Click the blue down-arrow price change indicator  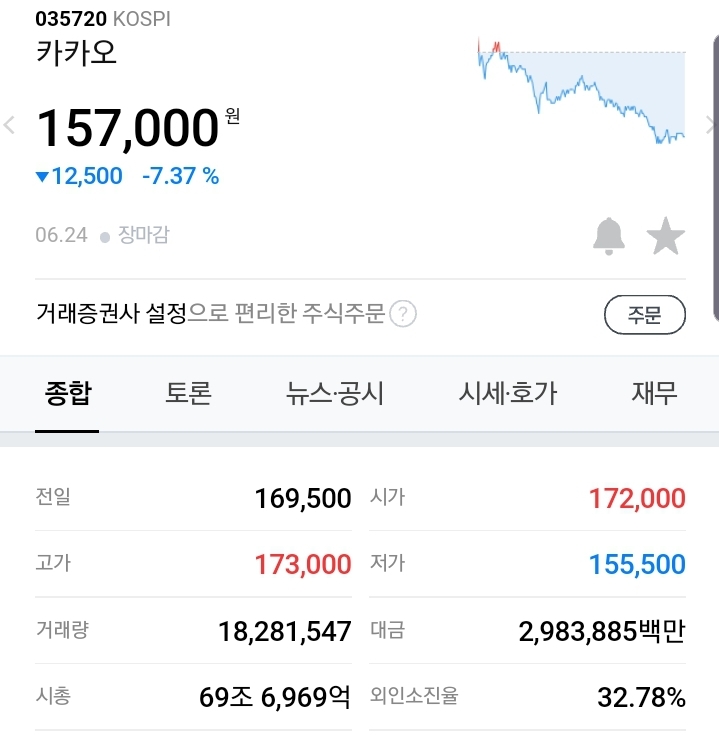point(42,177)
